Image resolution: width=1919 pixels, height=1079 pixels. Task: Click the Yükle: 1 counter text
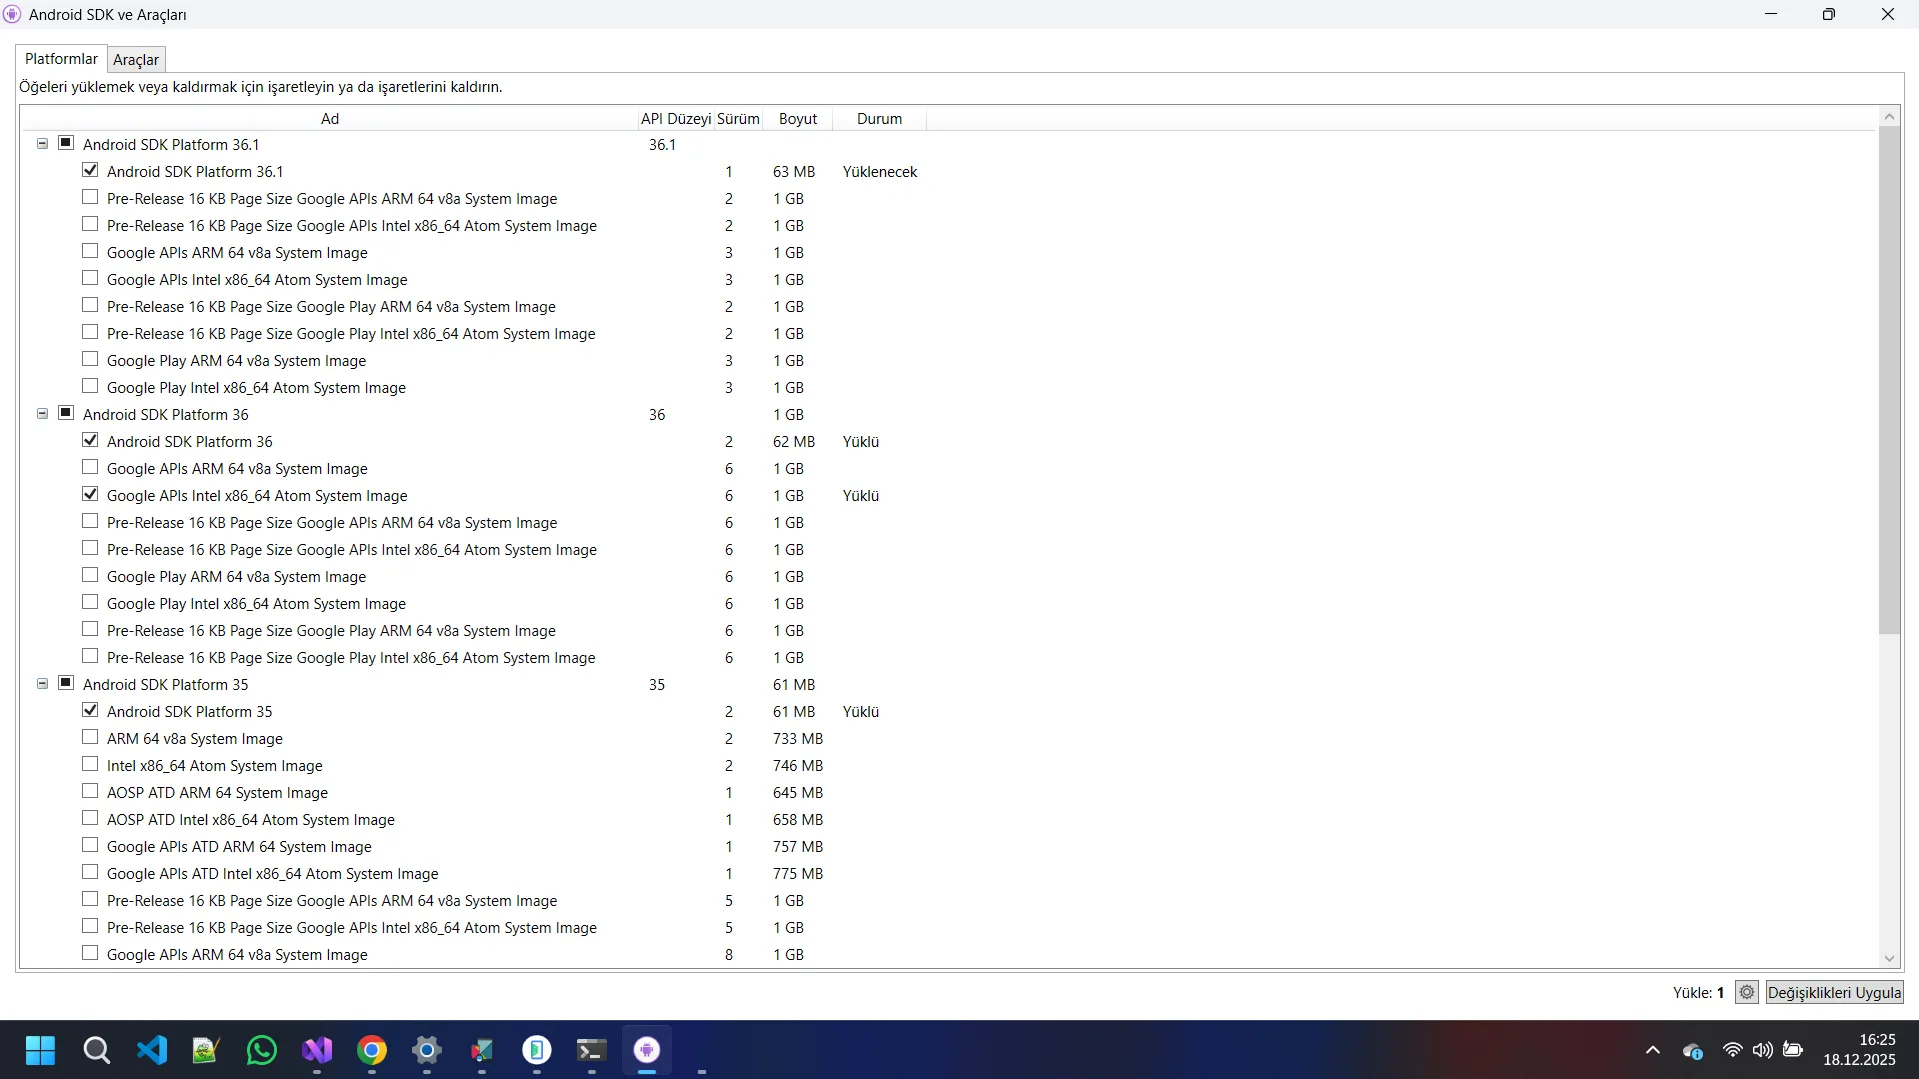point(1699,993)
